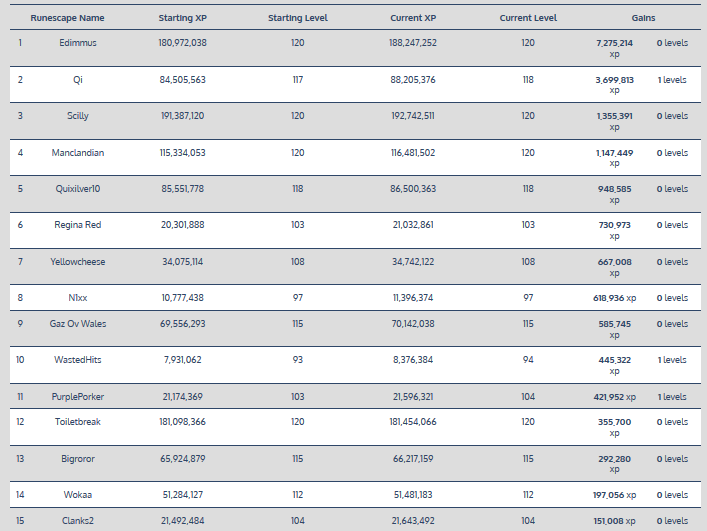Click Edimmus's 7,275,214 xp gains cell

[x=614, y=49]
